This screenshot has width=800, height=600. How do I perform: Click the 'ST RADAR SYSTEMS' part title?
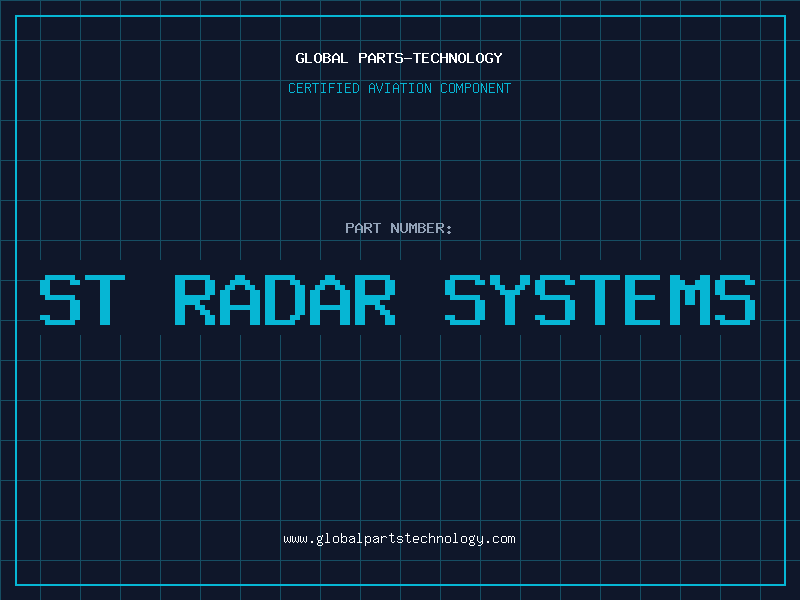(397, 300)
